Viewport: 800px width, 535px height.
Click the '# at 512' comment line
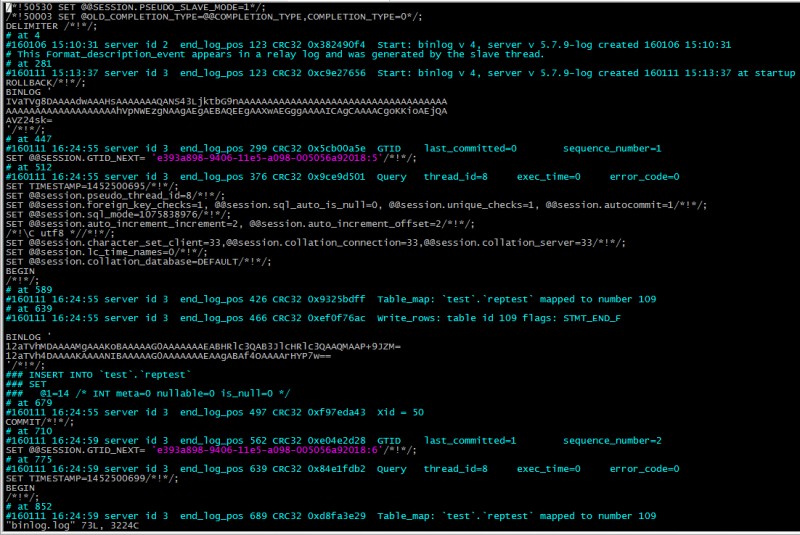coord(29,167)
